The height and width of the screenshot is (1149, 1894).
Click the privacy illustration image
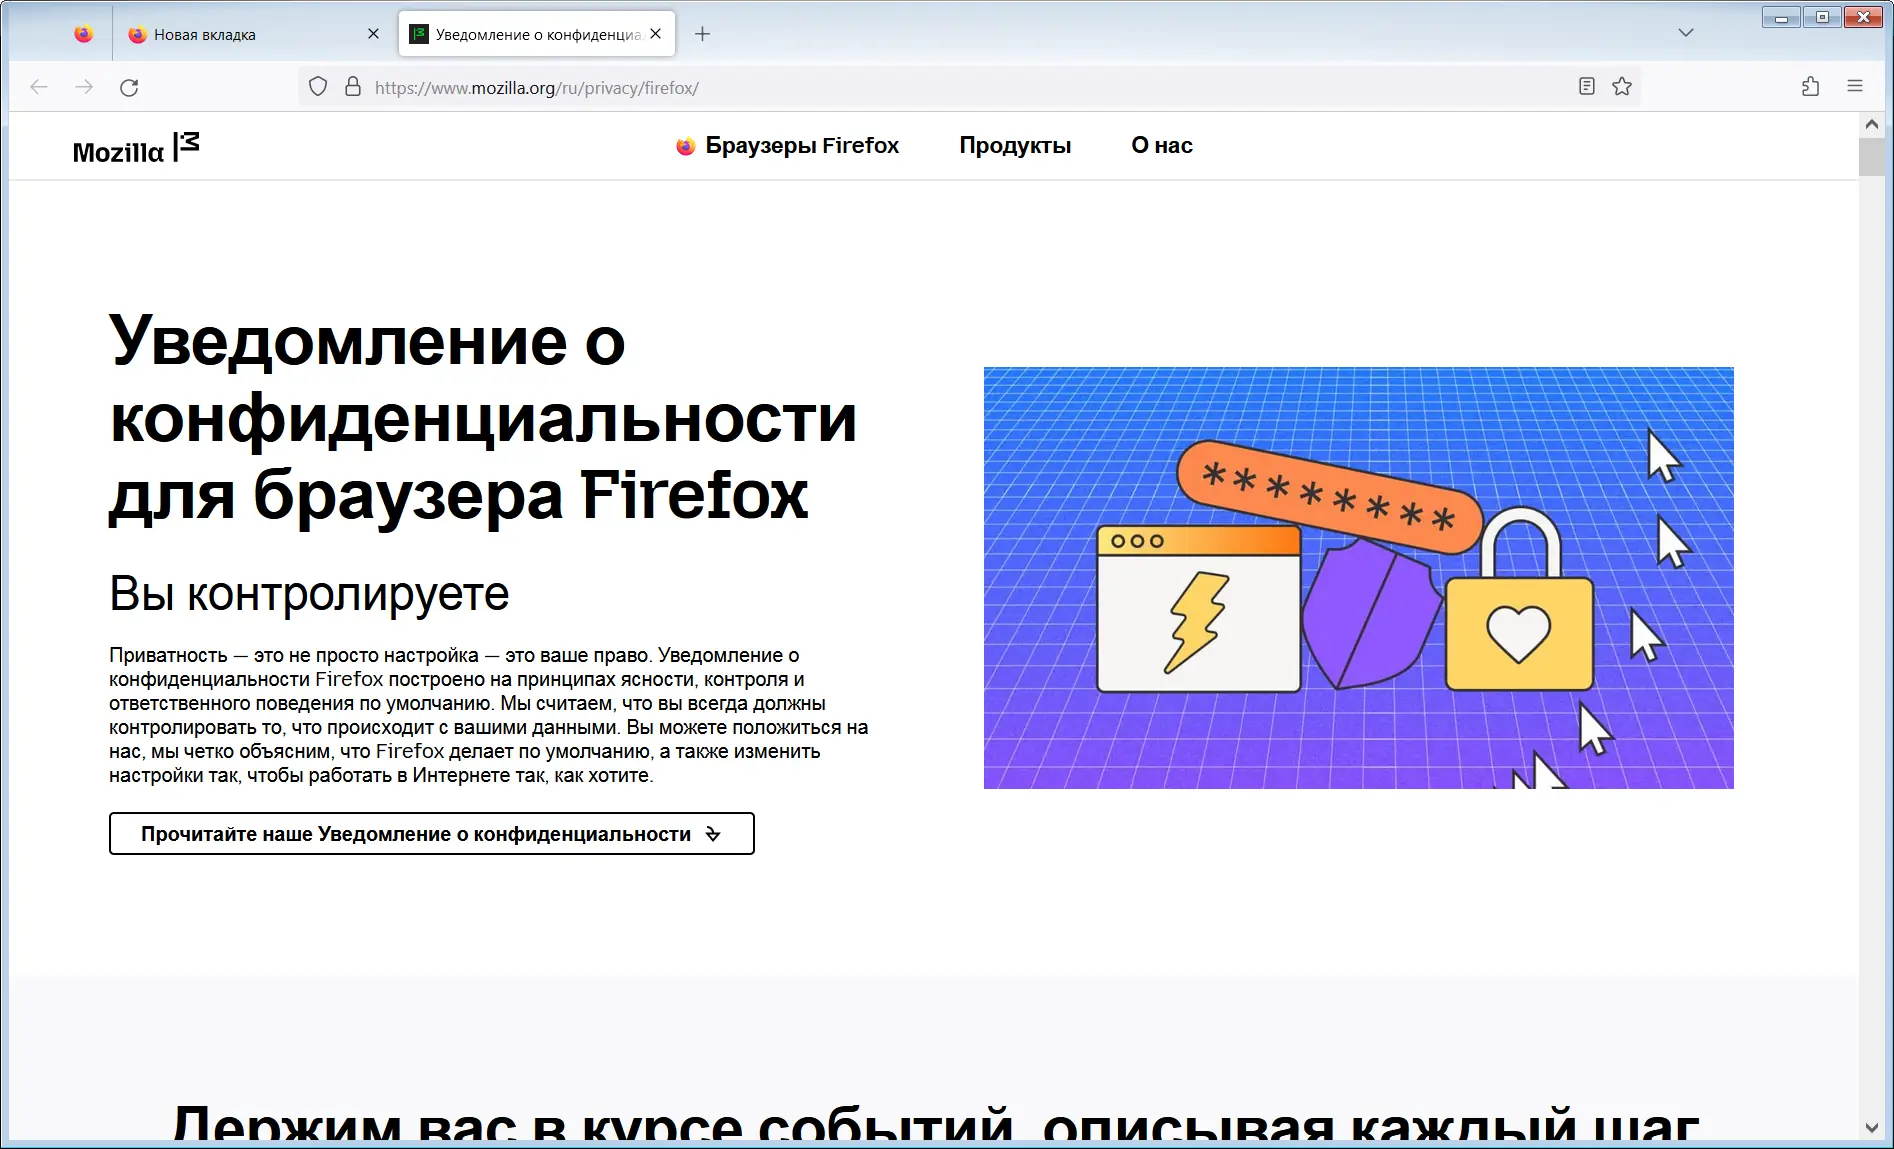(x=1359, y=578)
